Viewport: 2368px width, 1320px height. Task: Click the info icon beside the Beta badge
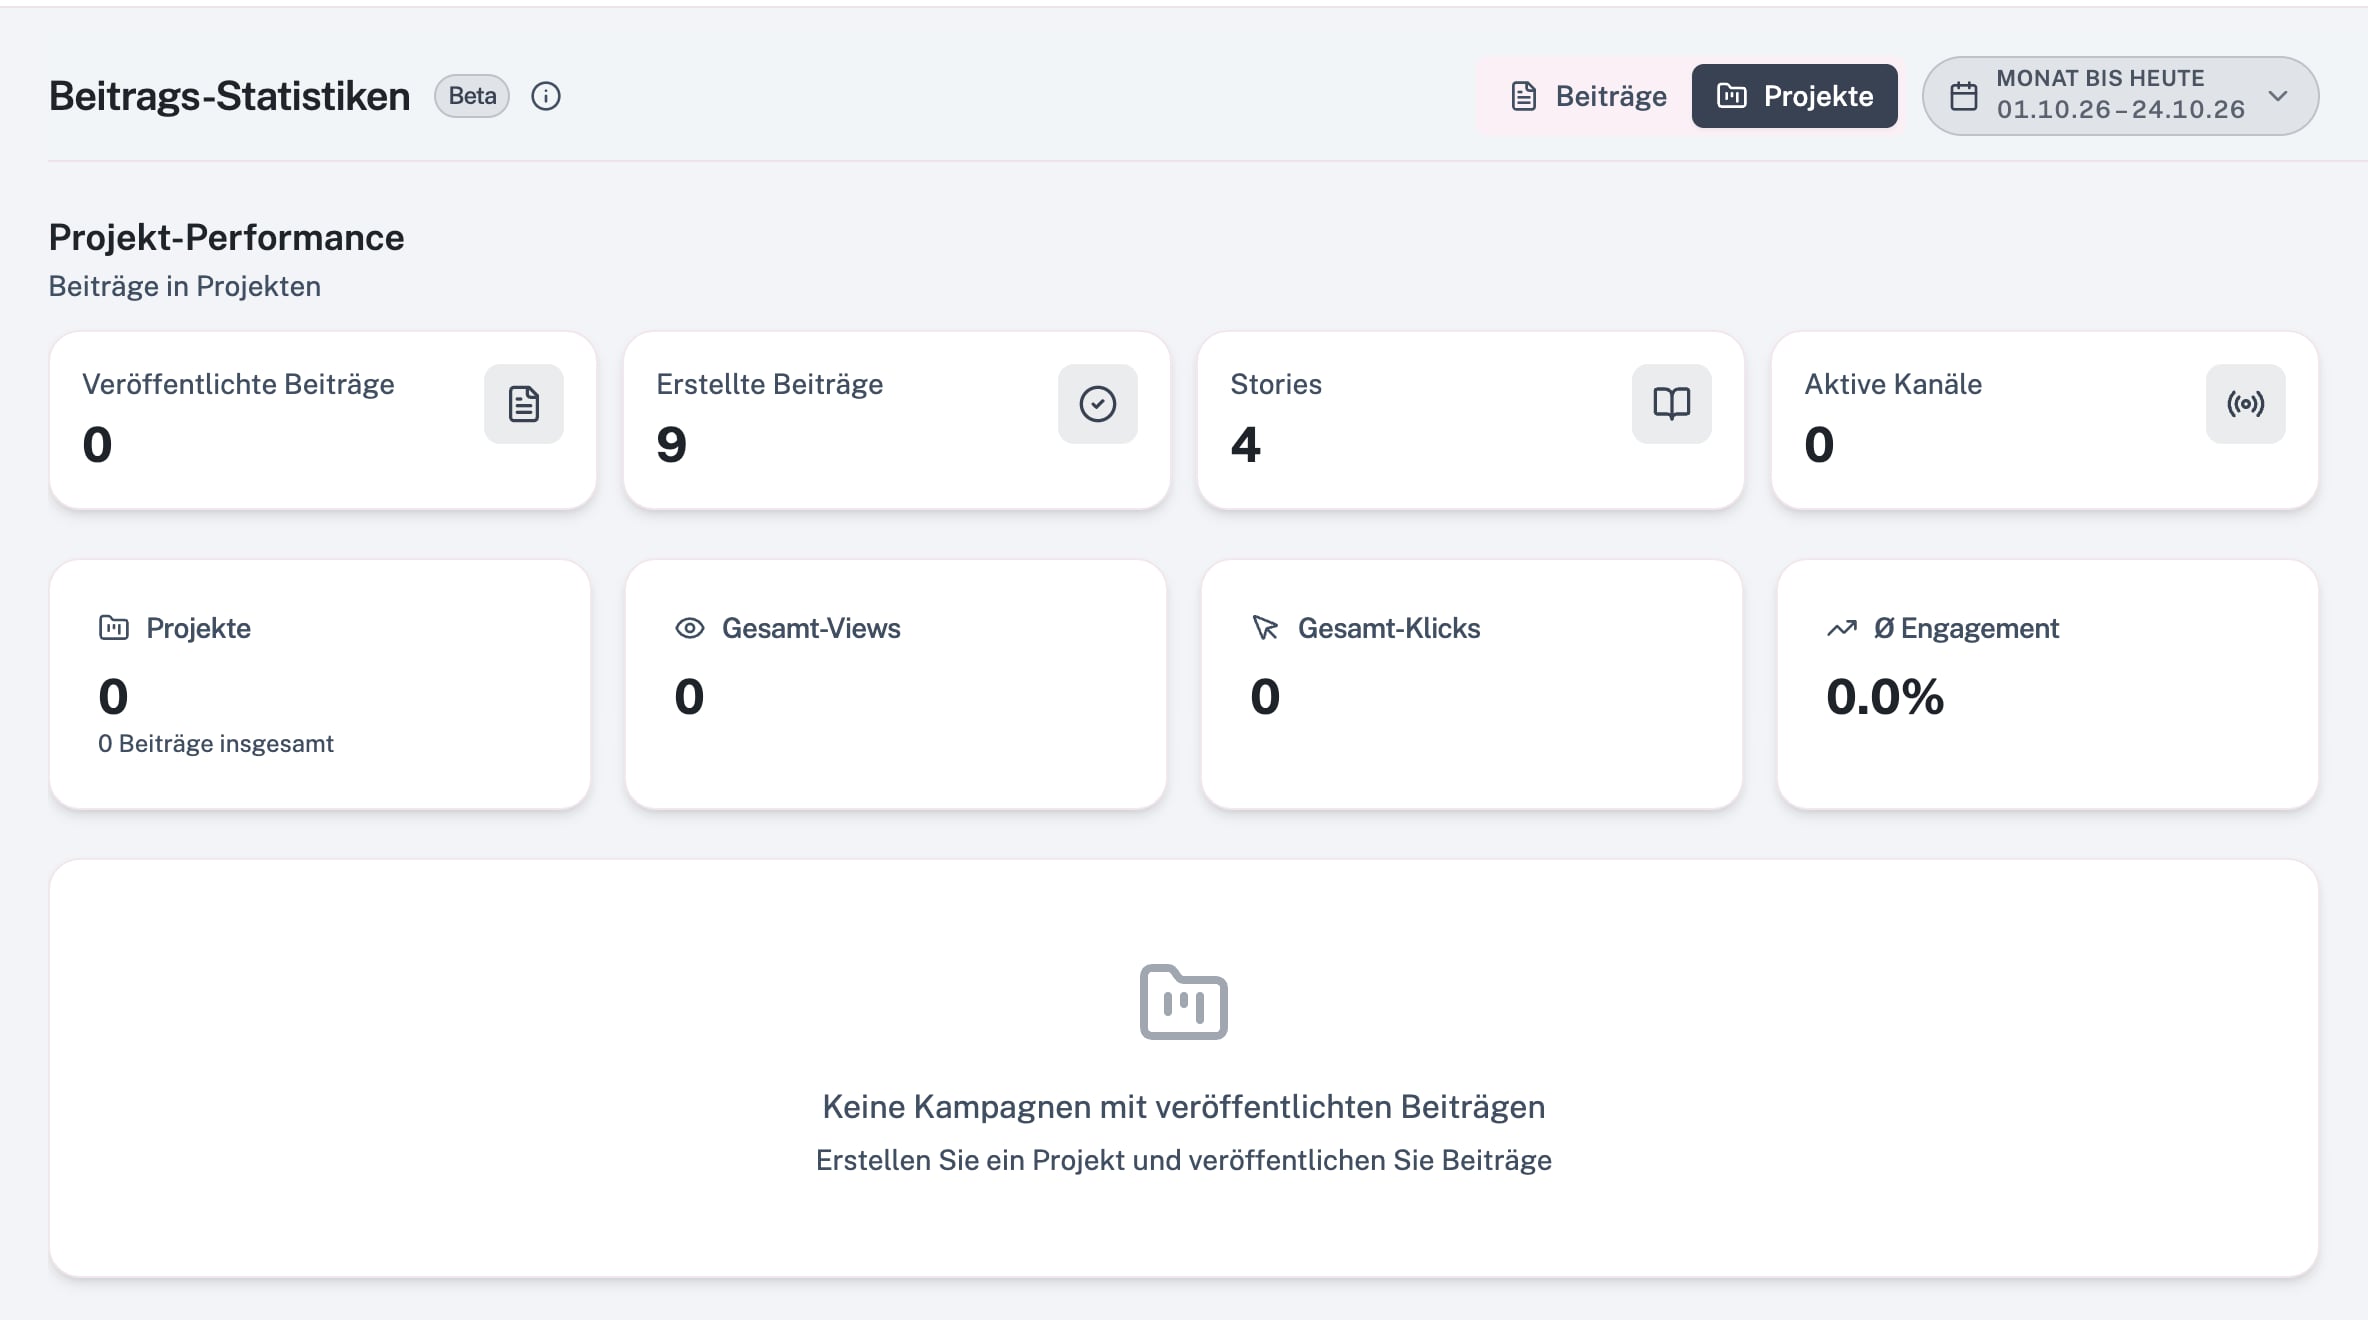click(x=546, y=96)
